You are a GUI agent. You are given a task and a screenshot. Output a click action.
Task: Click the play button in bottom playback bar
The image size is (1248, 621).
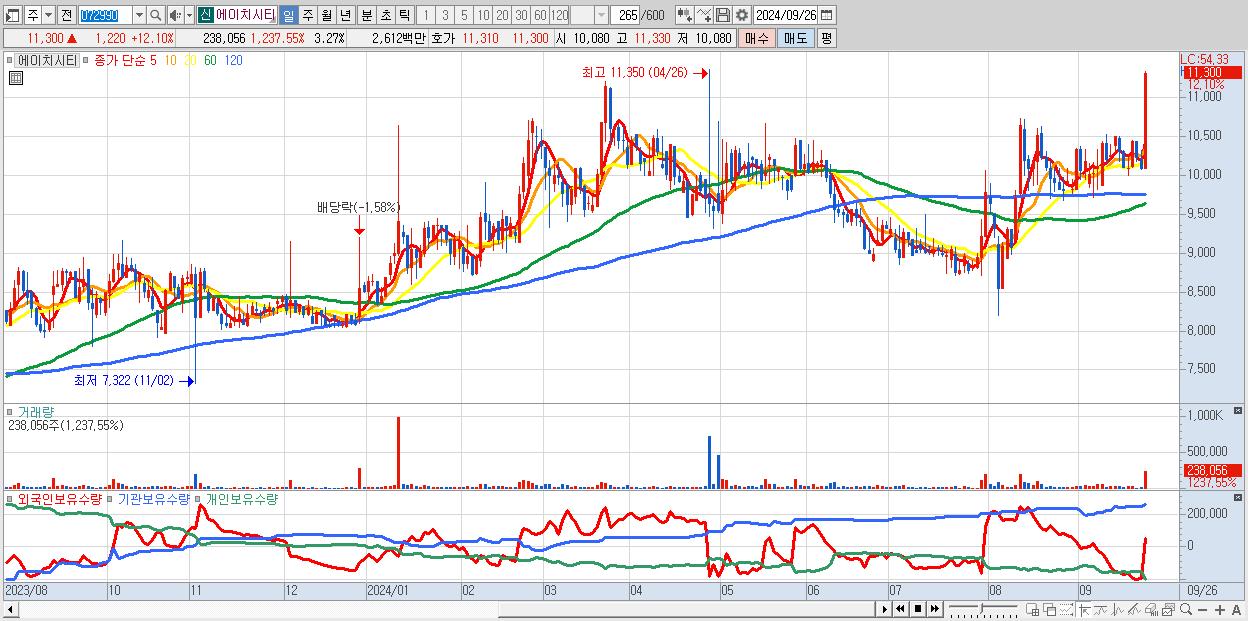pyautogui.click(x=884, y=608)
